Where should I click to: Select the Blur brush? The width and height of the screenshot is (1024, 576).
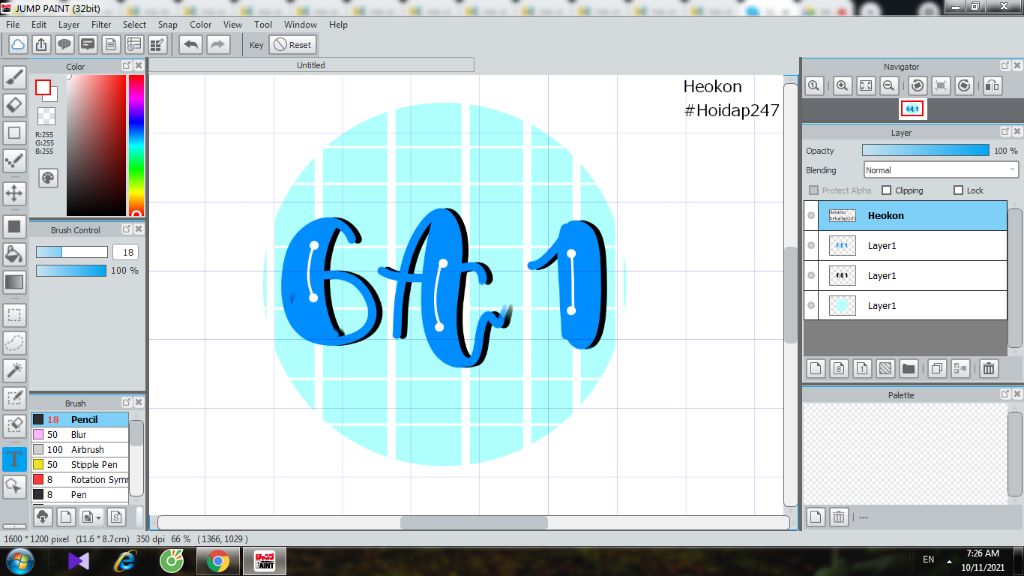coord(80,434)
